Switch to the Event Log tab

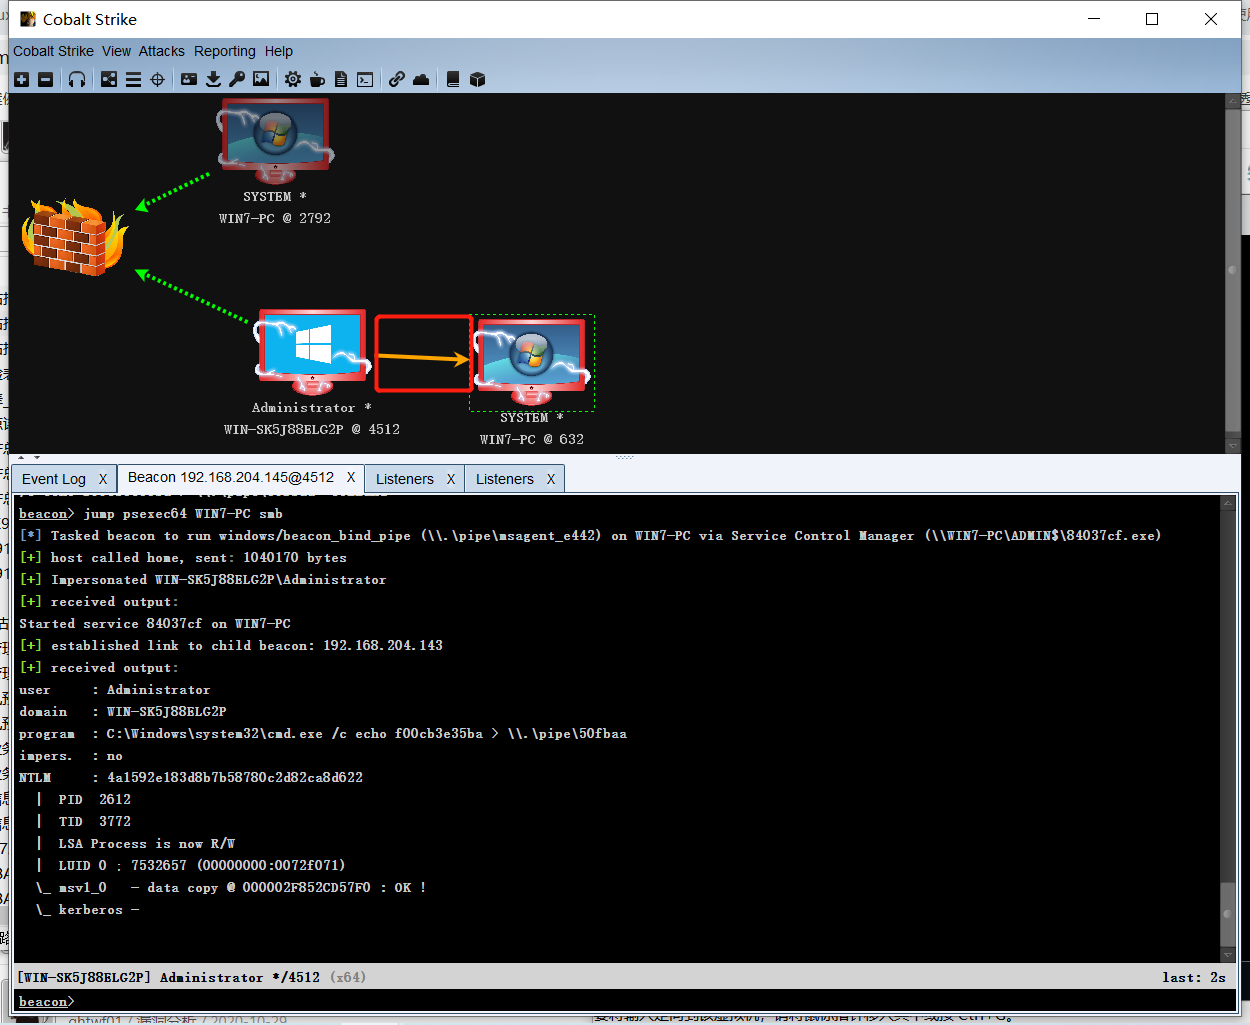coord(54,479)
